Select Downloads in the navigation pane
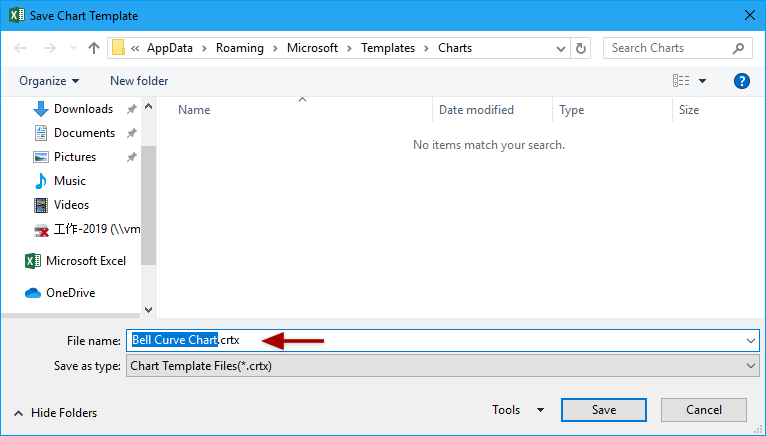766x436 pixels. point(82,109)
